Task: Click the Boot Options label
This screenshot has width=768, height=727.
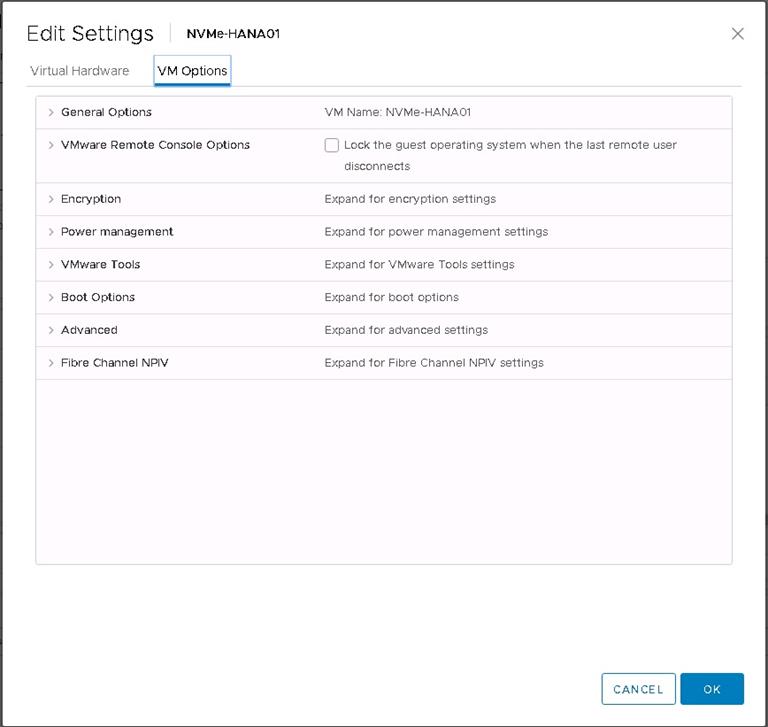Action: tap(98, 297)
